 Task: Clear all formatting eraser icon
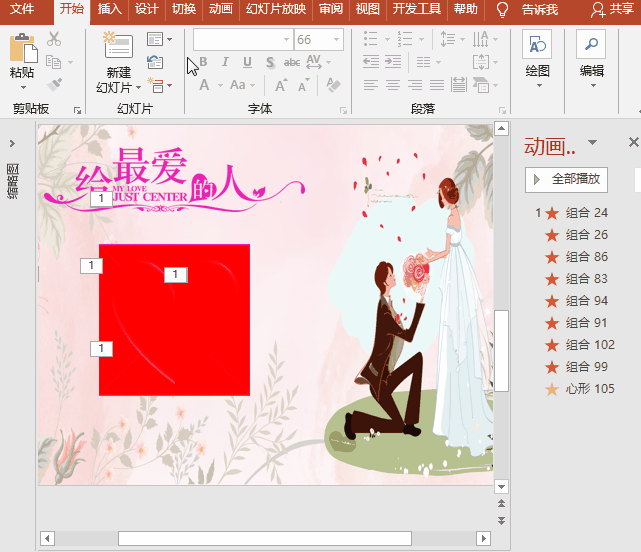[334, 85]
